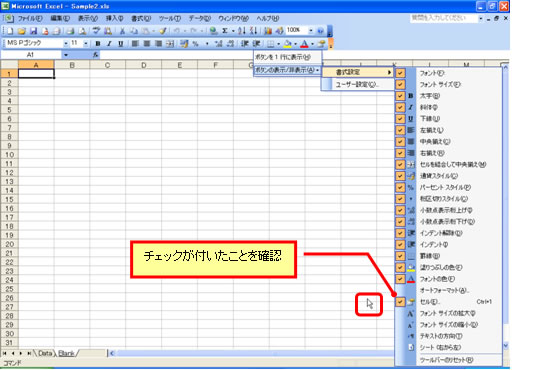Click テキストの方向 entry
This screenshot has width=540, height=370.
click(x=448, y=336)
